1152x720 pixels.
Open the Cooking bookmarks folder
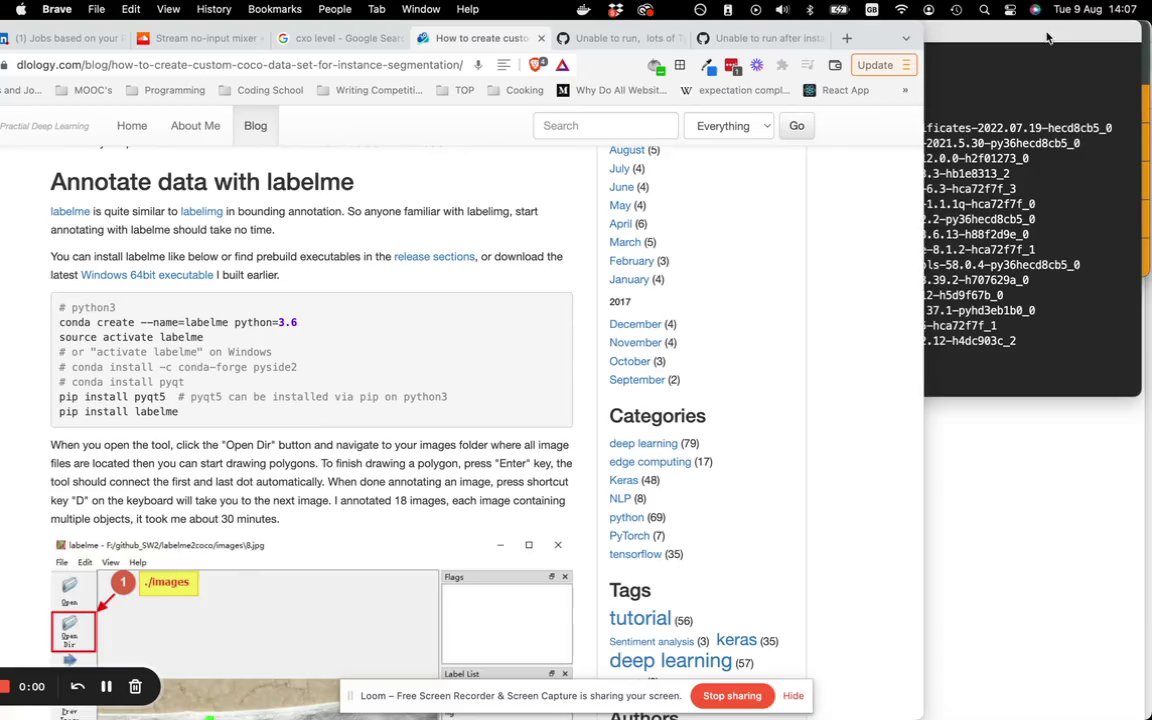pyautogui.click(x=516, y=90)
